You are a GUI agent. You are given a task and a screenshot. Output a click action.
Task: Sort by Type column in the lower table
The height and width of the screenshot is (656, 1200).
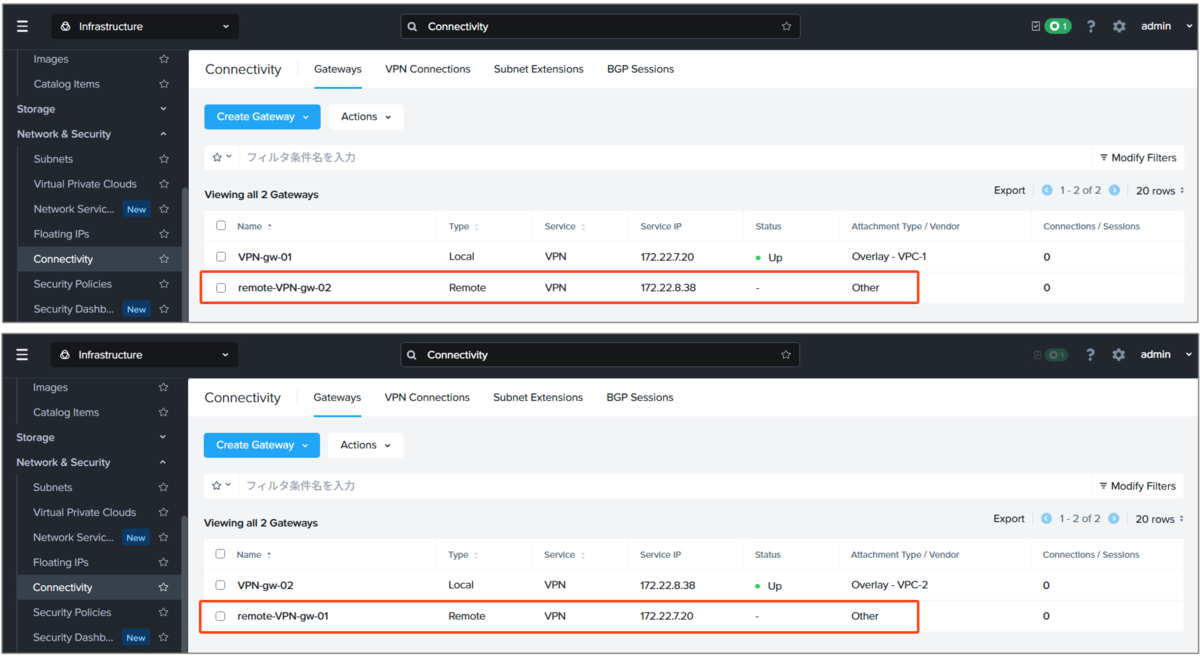(464, 554)
